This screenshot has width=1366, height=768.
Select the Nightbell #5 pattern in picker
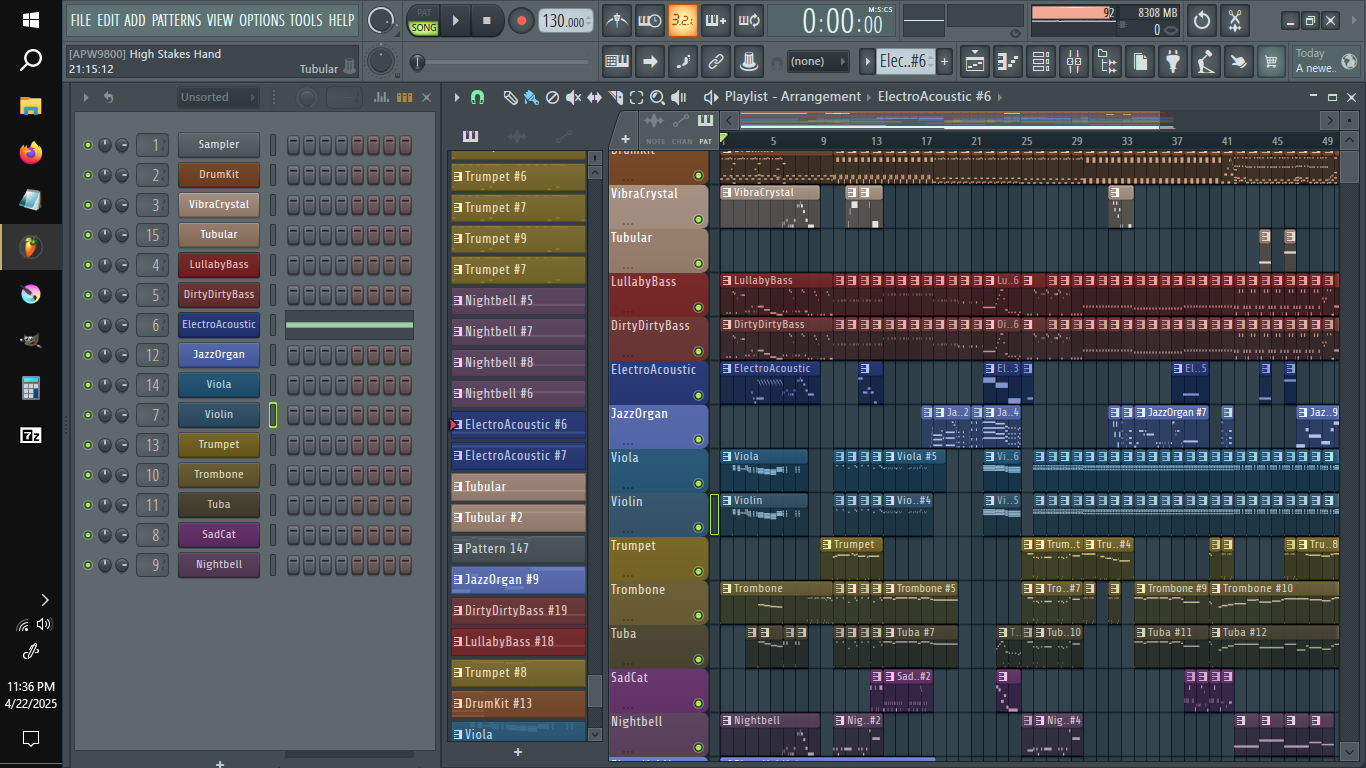pyautogui.click(x=518, y=301)
